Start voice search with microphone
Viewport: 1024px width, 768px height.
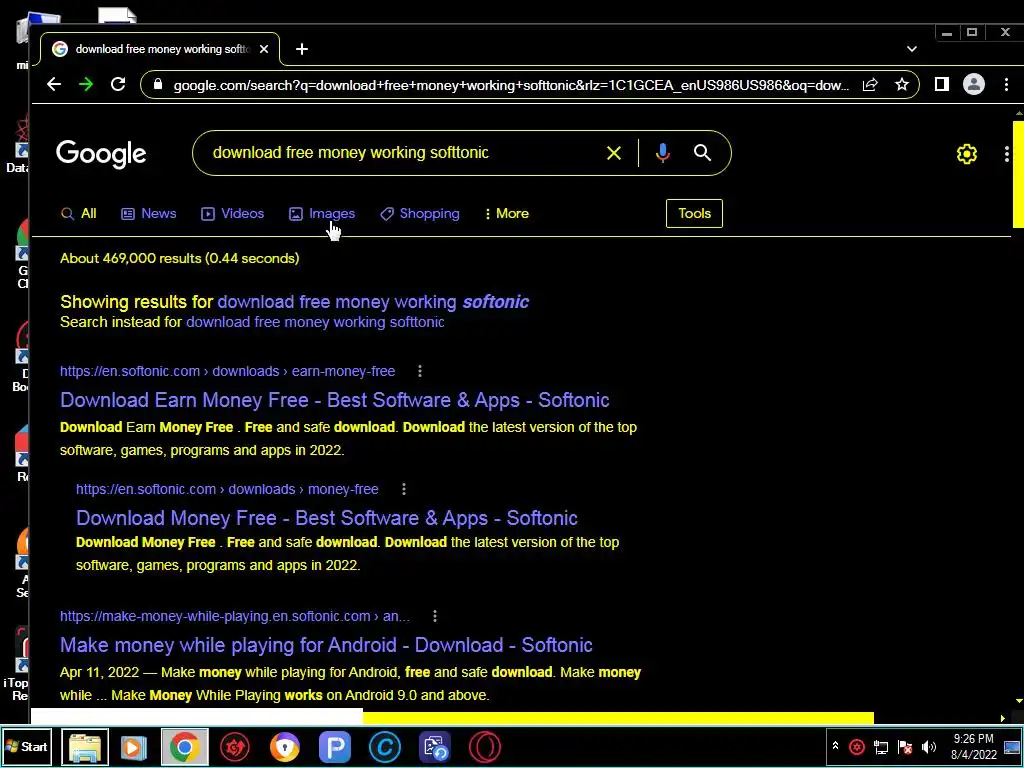(x=662, y=153)
